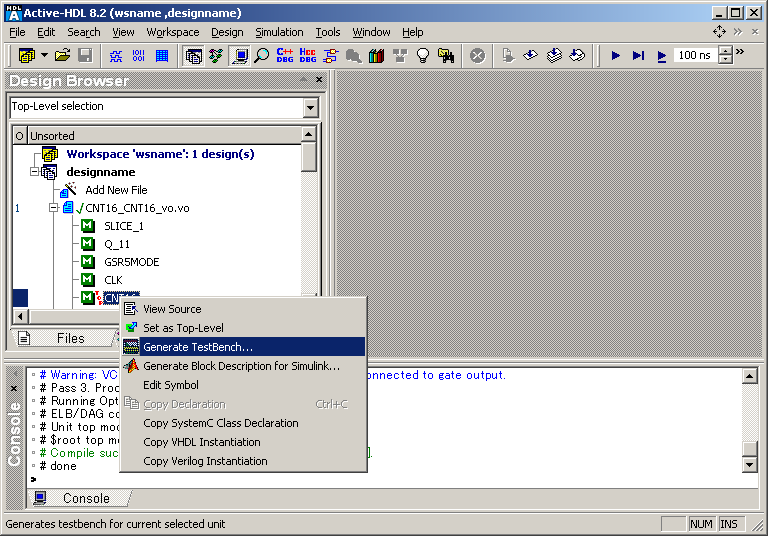Open the Top-Level selection dropdown
The image size is (768, 536).
coord(310,108)
